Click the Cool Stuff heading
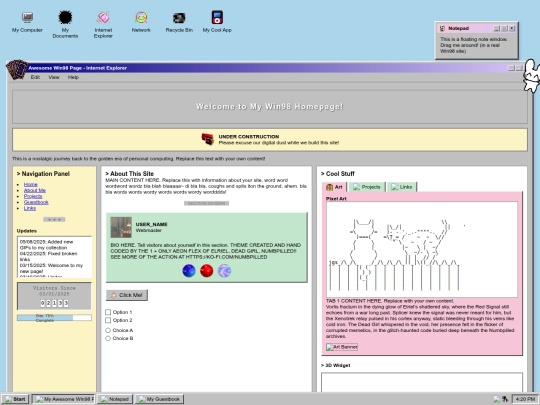Viewport: 540px width, 405px height. tap(338, 174)
